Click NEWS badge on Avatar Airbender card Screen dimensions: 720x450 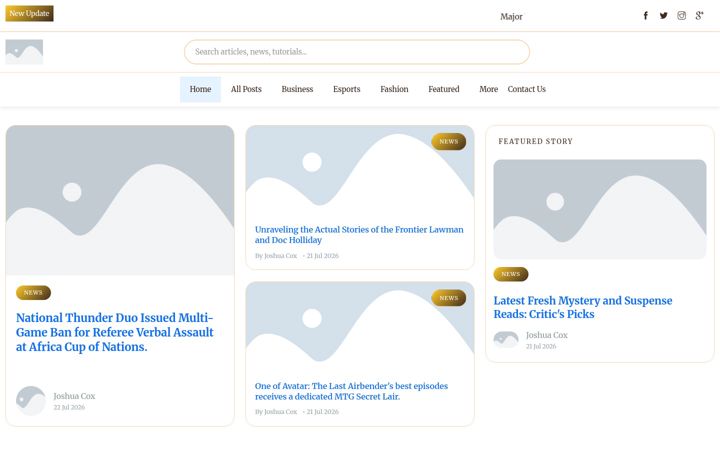coord(449,298)
